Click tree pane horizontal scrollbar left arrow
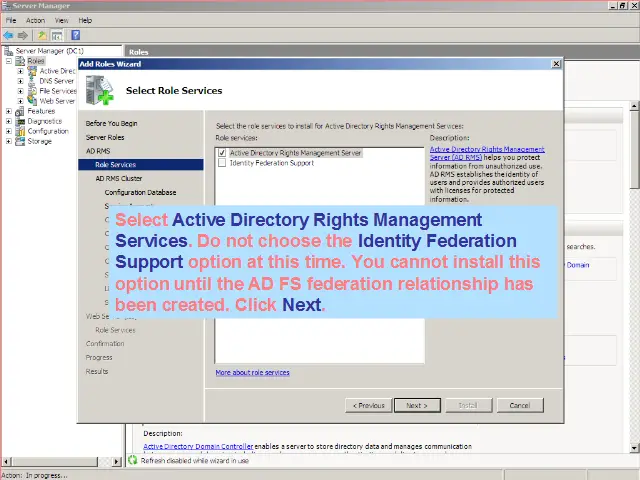 pyautogui.click(x=6, y=462)
